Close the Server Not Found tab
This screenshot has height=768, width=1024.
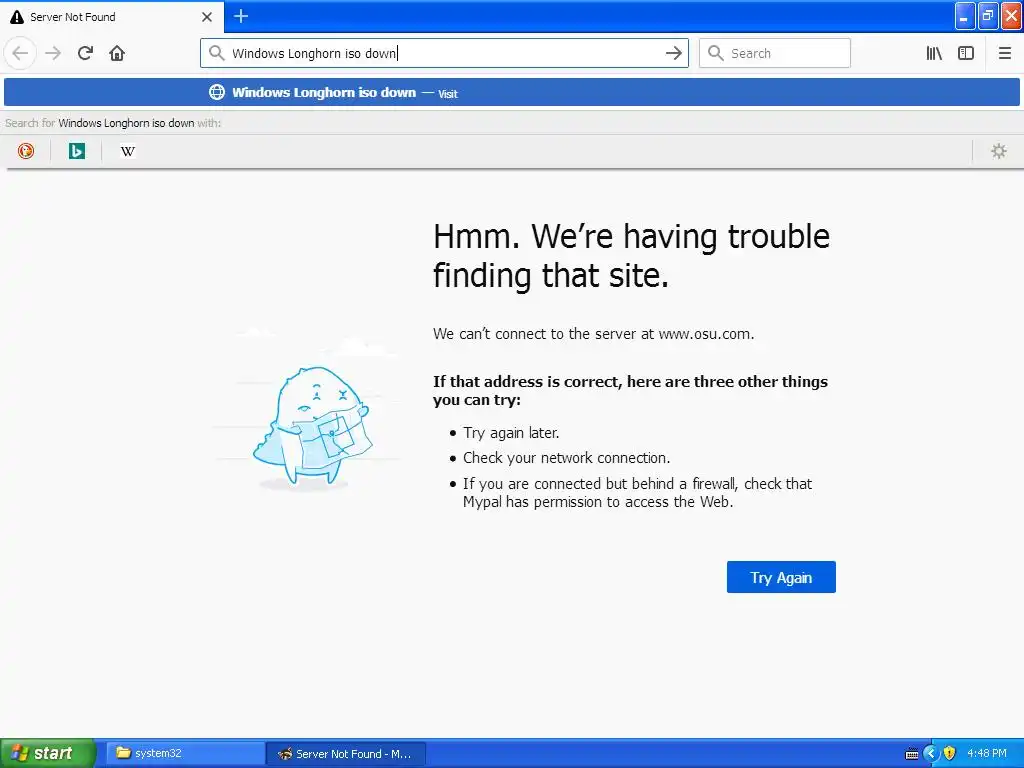(207, 17)
